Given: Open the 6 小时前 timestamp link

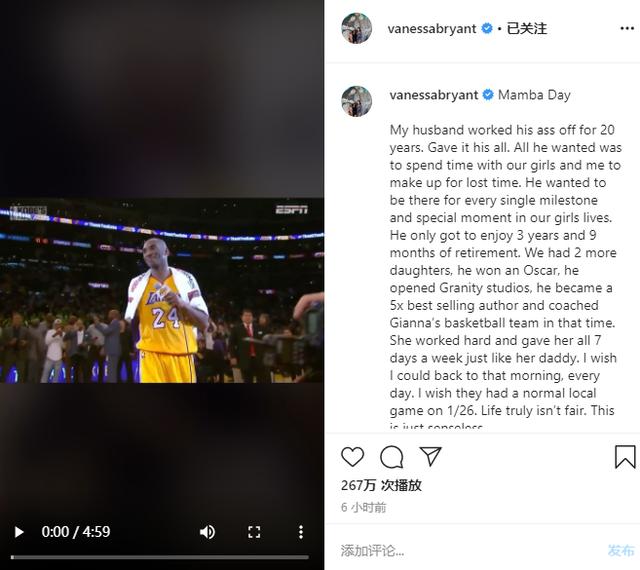Looking at the screenshot, I should tap(363, 508).
